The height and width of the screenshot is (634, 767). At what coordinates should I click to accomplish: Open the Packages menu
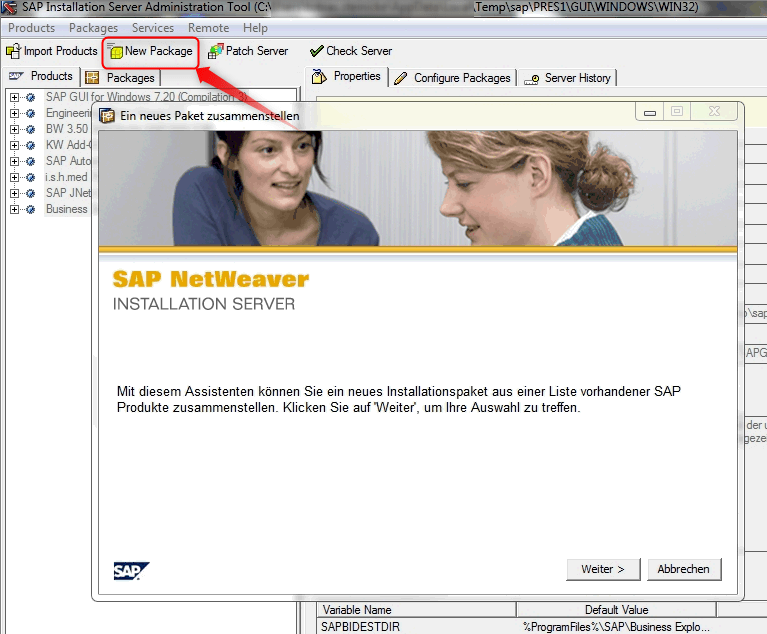(x=93, y=28)
